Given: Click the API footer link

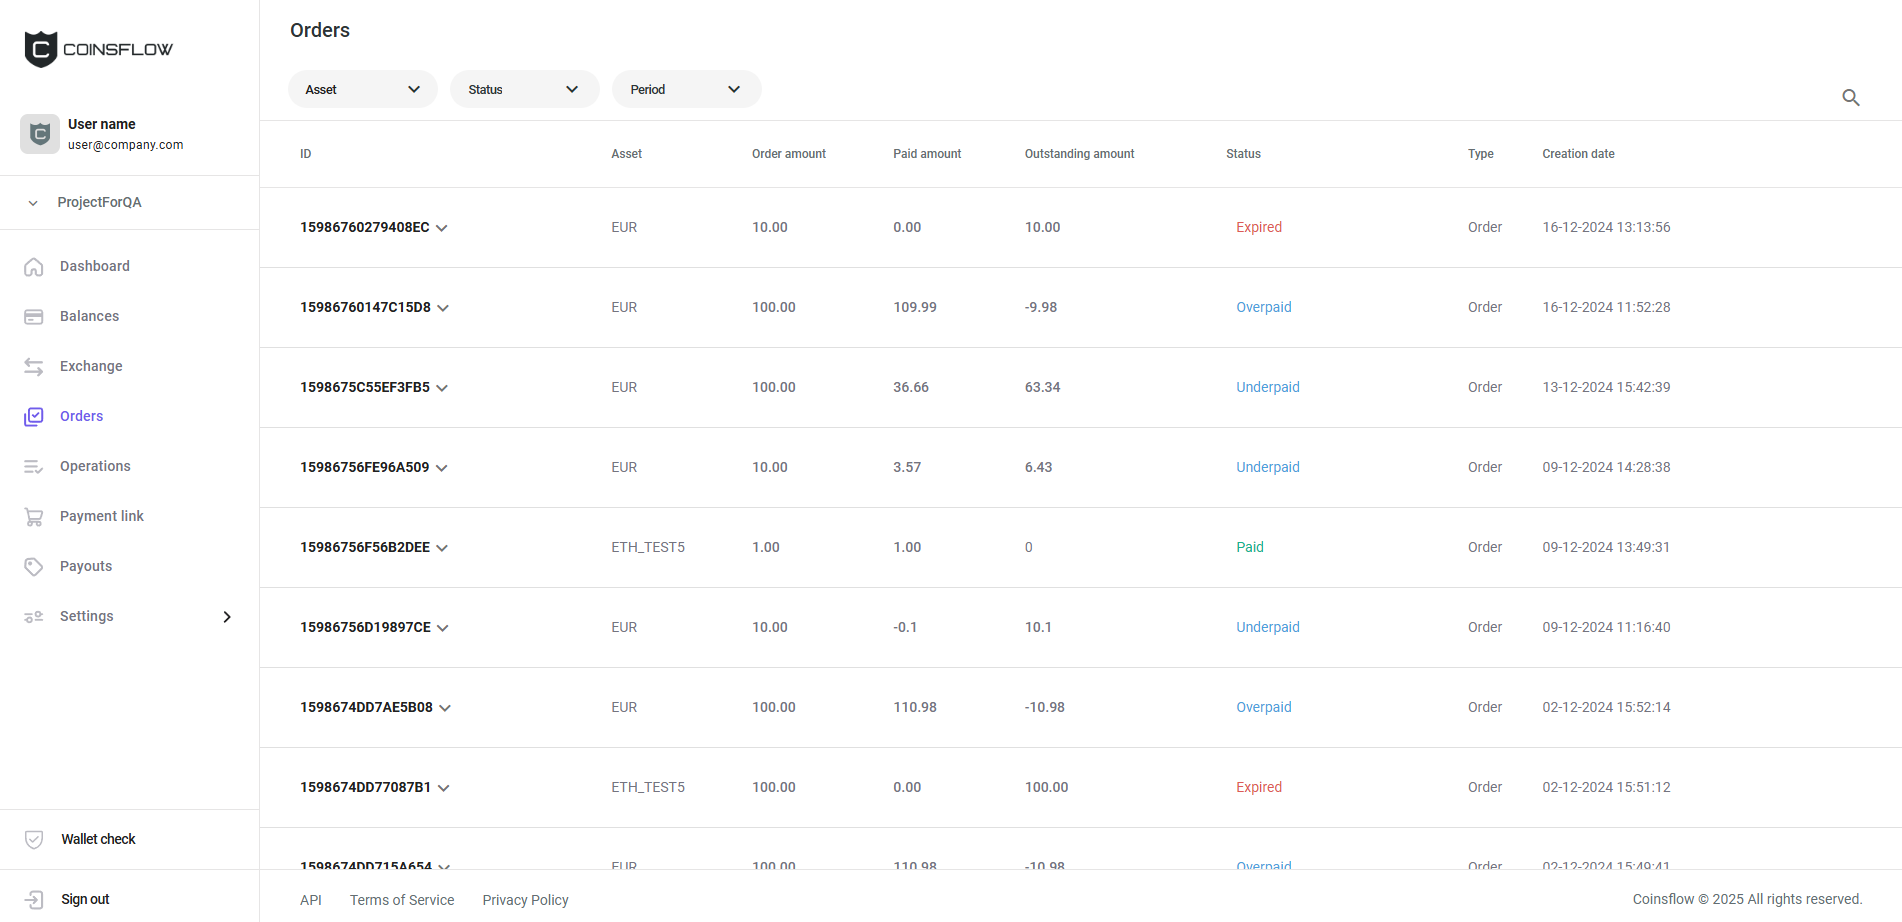Looking at the screenshot, I should pyautogui.click(x=311, y=900).
